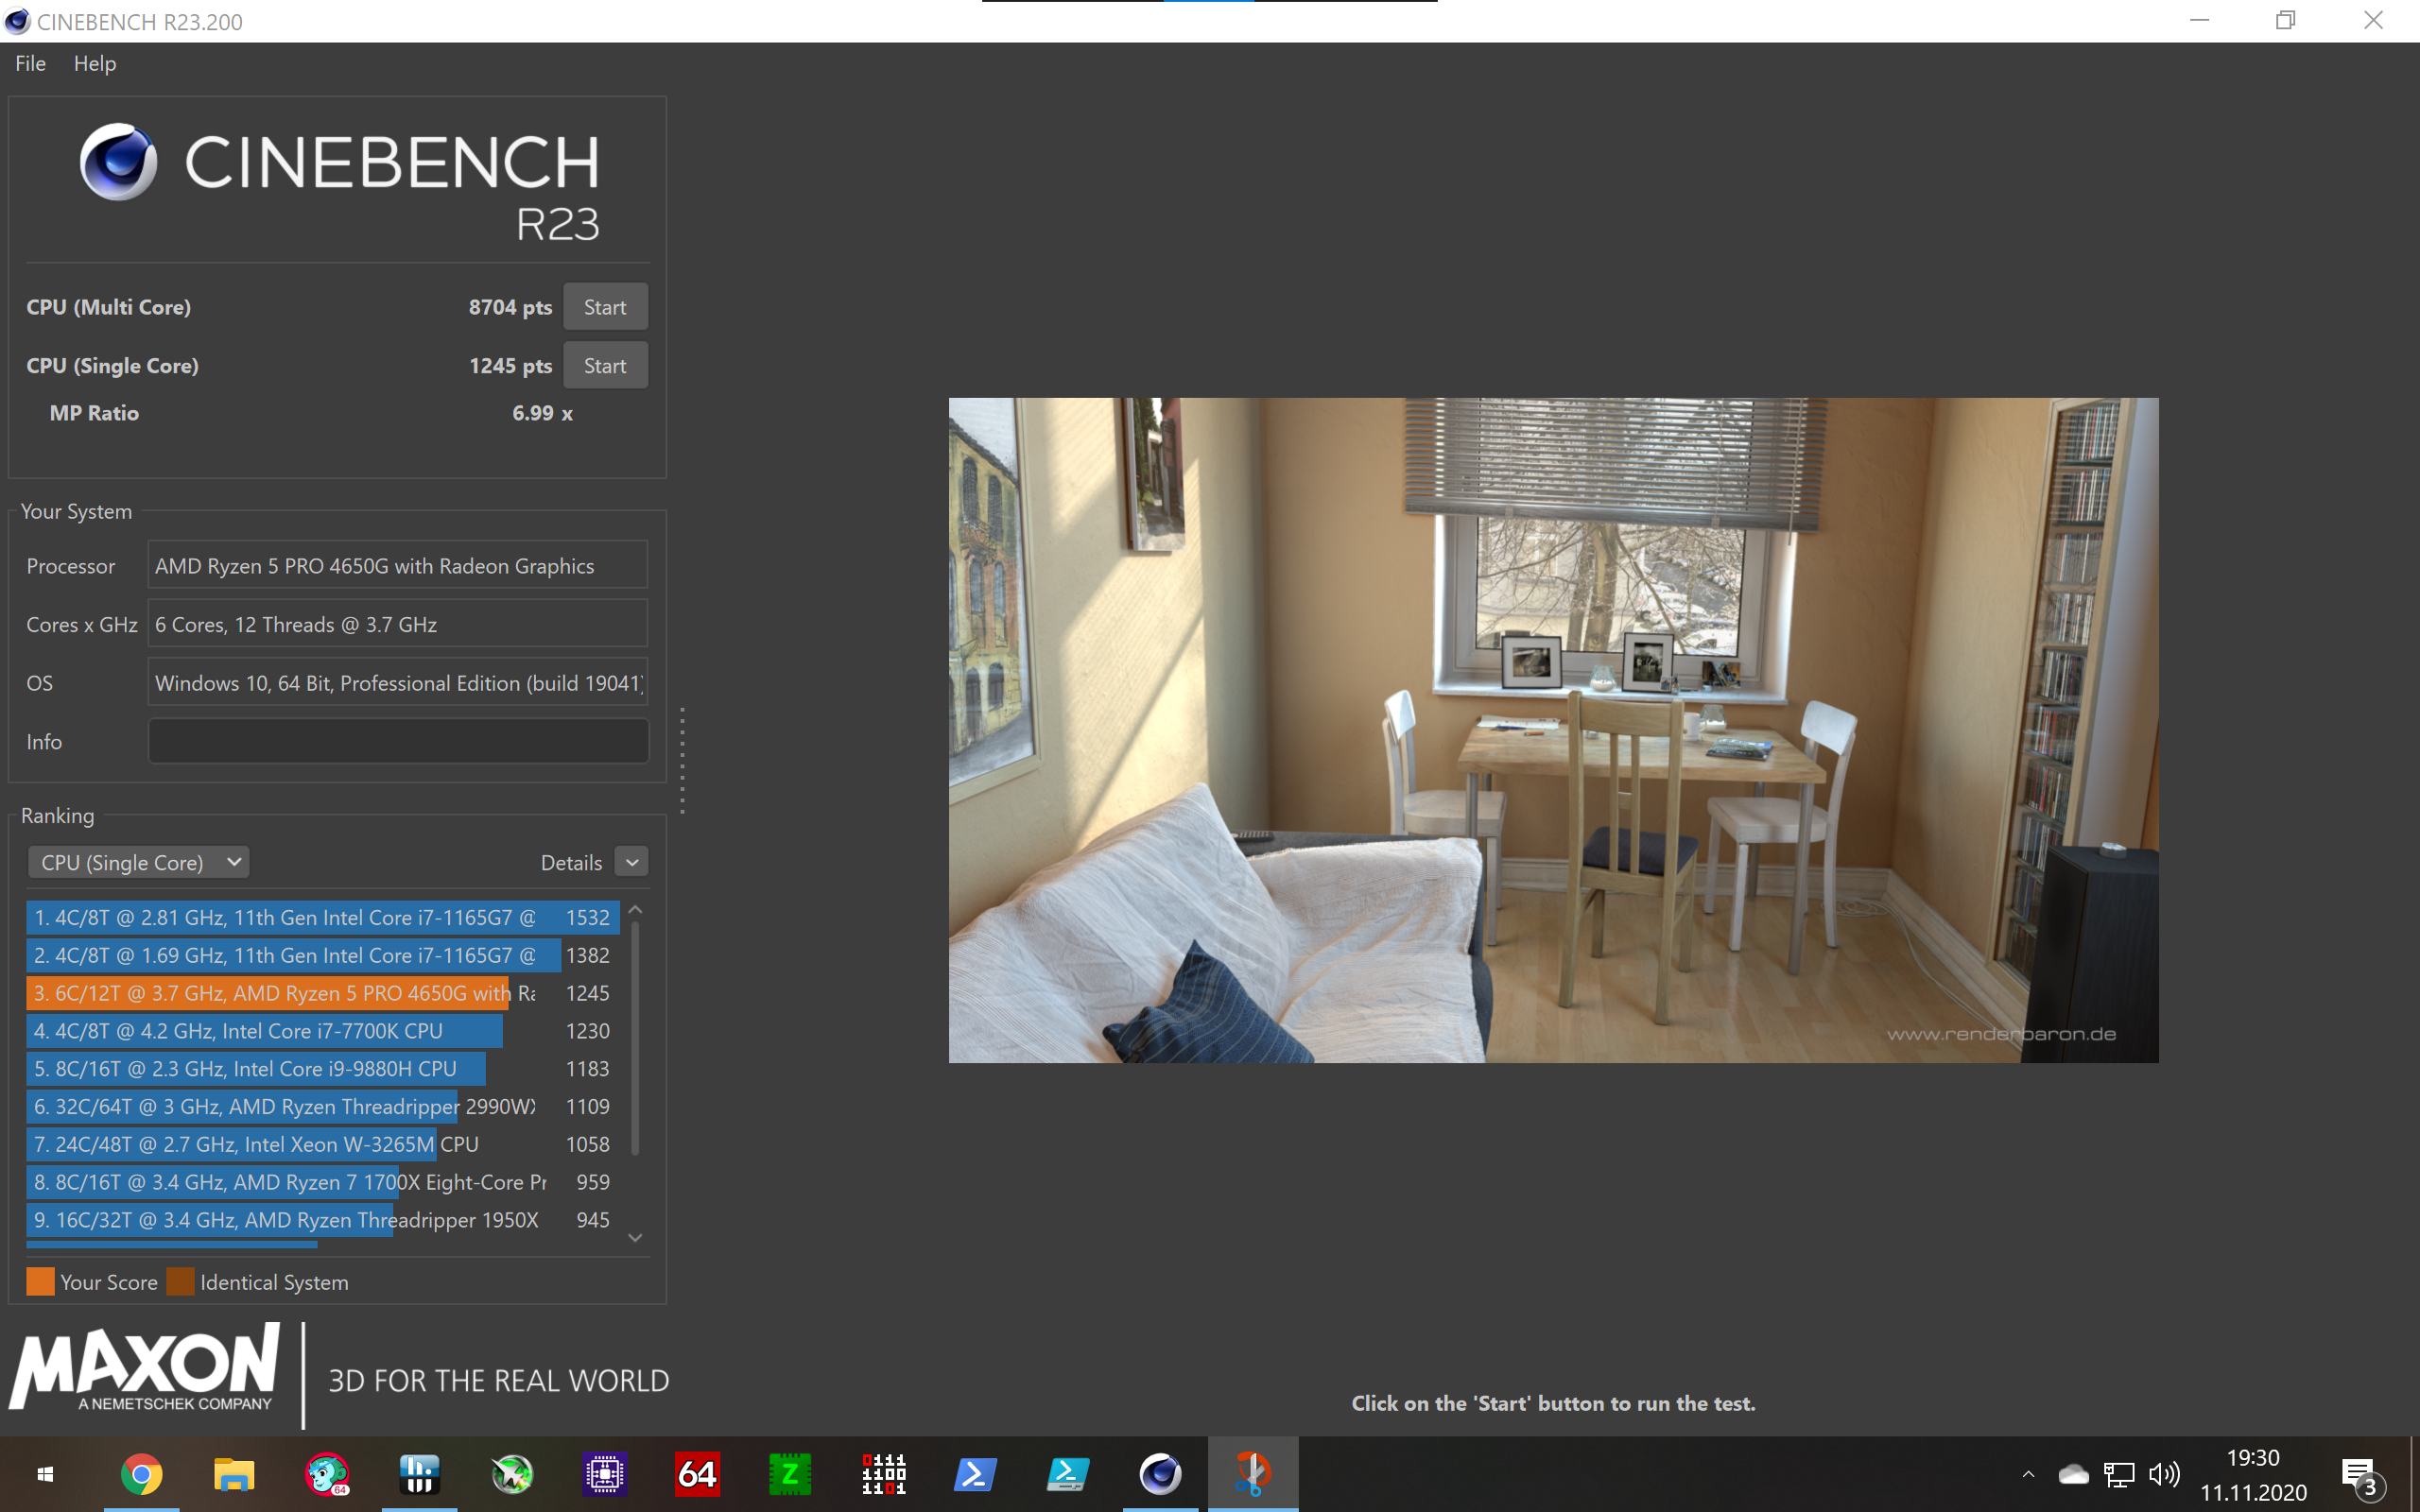Open the cartoon face app with 64 badge
The width and height of the screenshot is (2420, 1512).
coord(327,1474)
